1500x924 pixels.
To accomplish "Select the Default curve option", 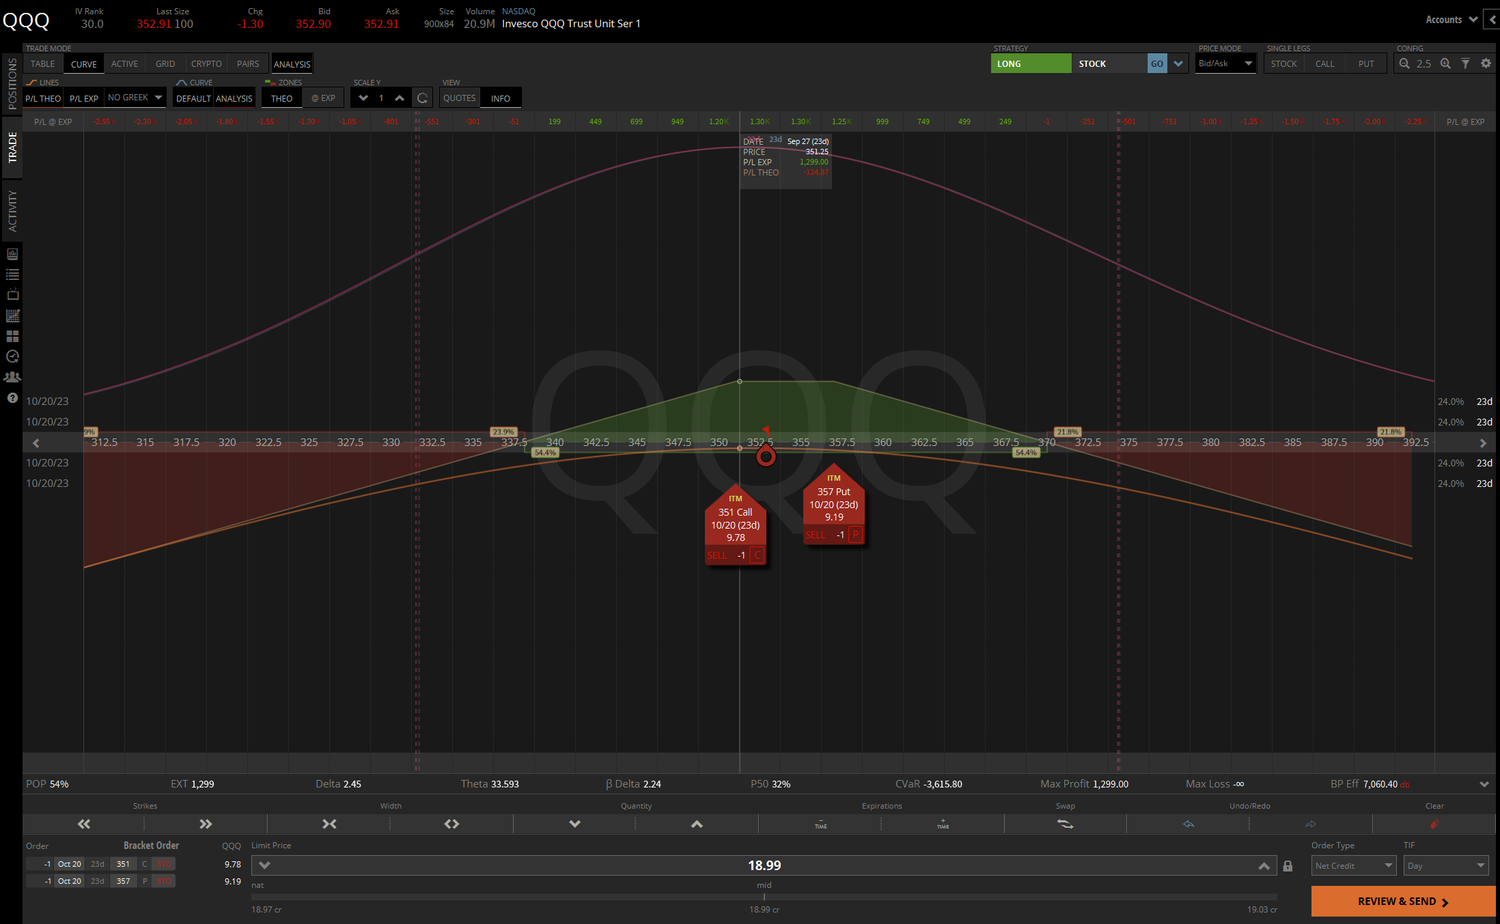I will (x=193, y=98).
